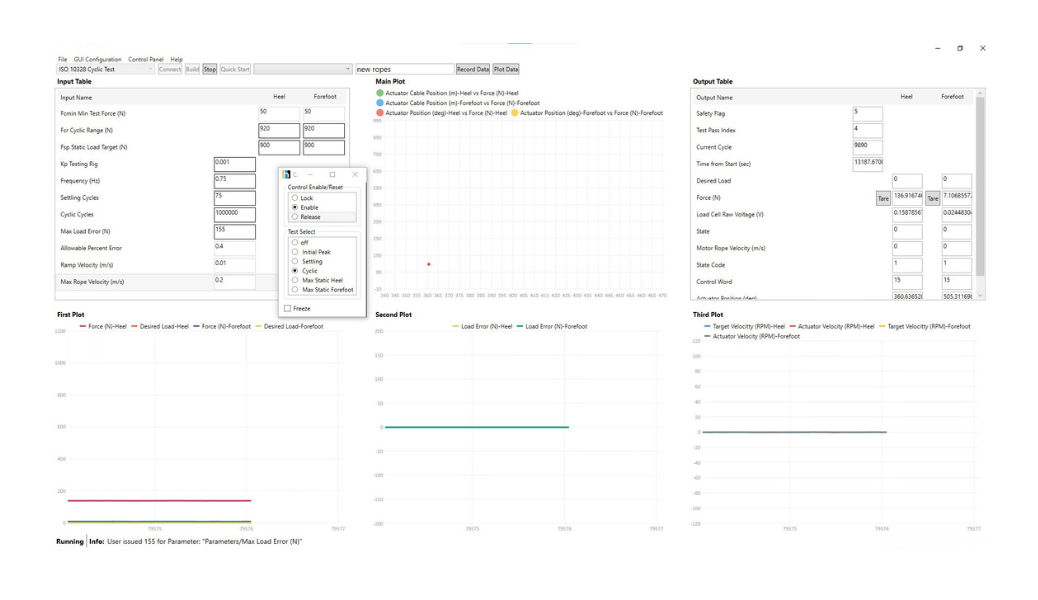
Task: Choose Cyclic test mode
Action: [x=305, y=271]
